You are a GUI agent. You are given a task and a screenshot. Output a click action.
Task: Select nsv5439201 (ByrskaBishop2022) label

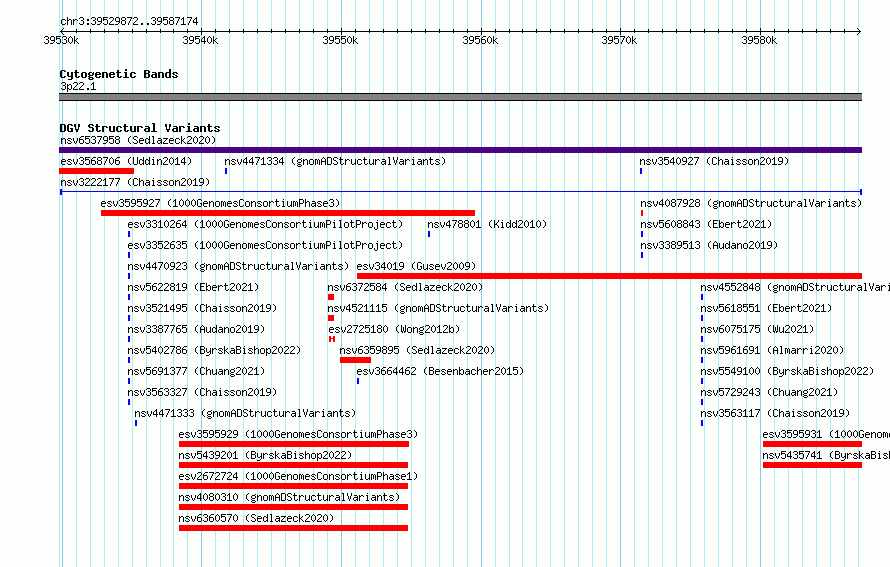point(265,455)
